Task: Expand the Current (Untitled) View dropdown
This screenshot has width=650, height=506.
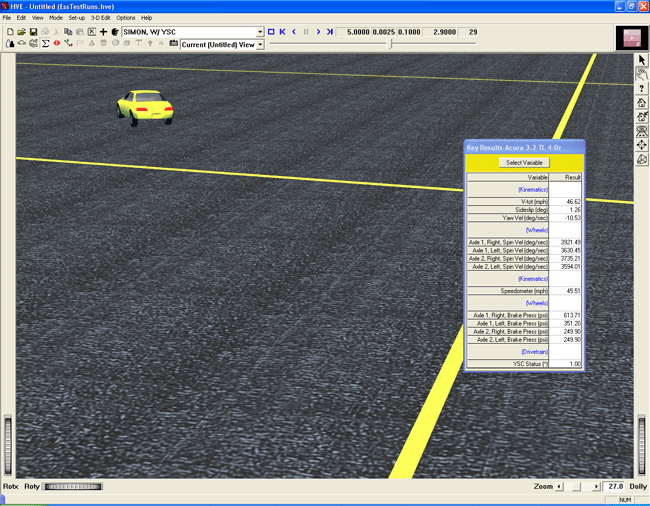Action: (260, 44)
